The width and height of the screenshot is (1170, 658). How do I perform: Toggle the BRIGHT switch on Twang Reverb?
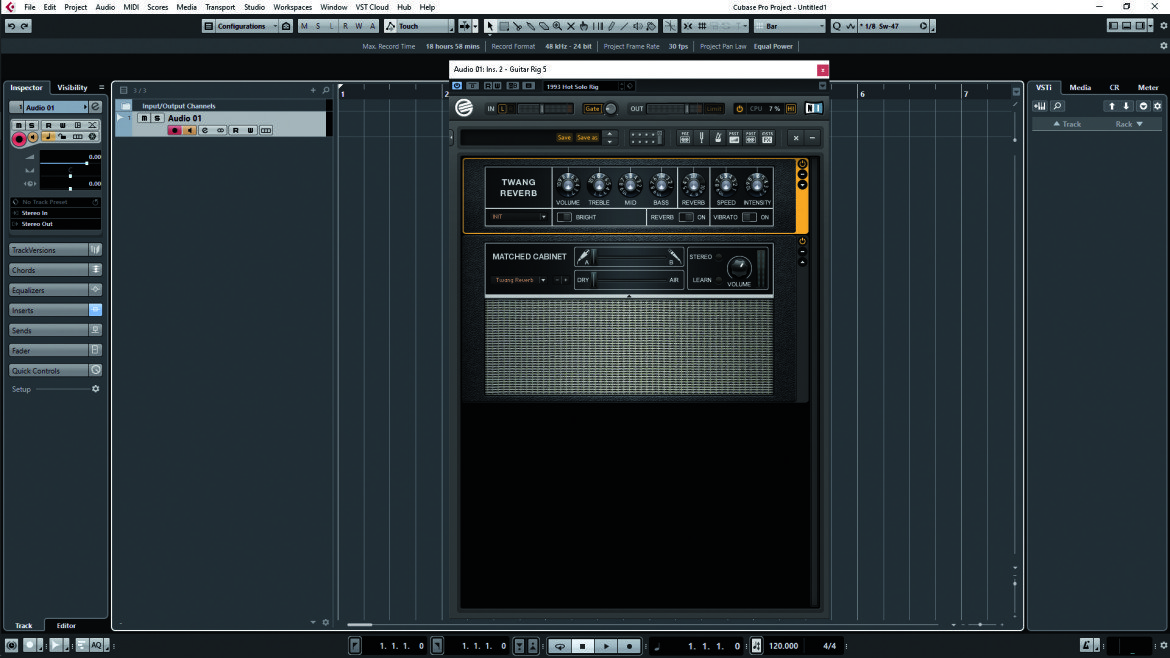point(564,217)
